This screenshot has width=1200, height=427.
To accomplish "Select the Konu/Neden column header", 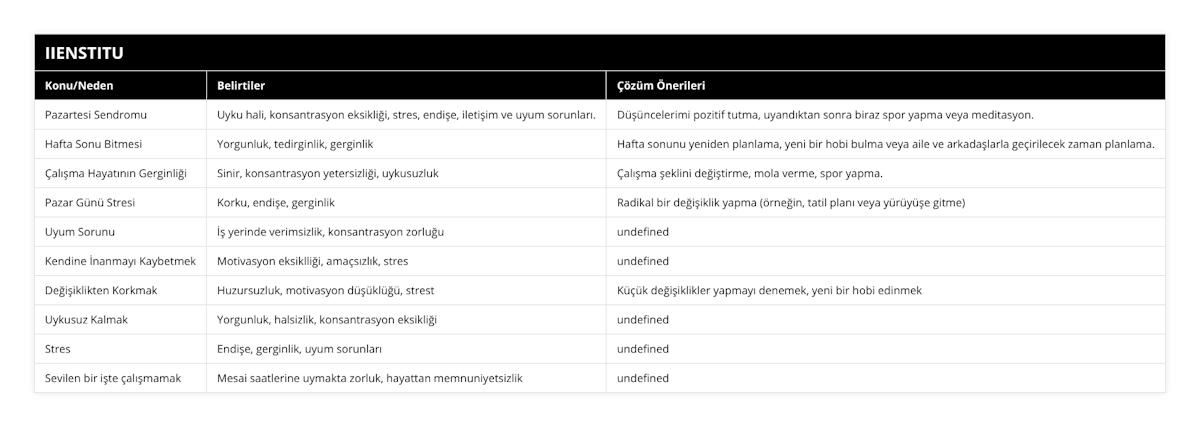I will click(x=120, y=85).
